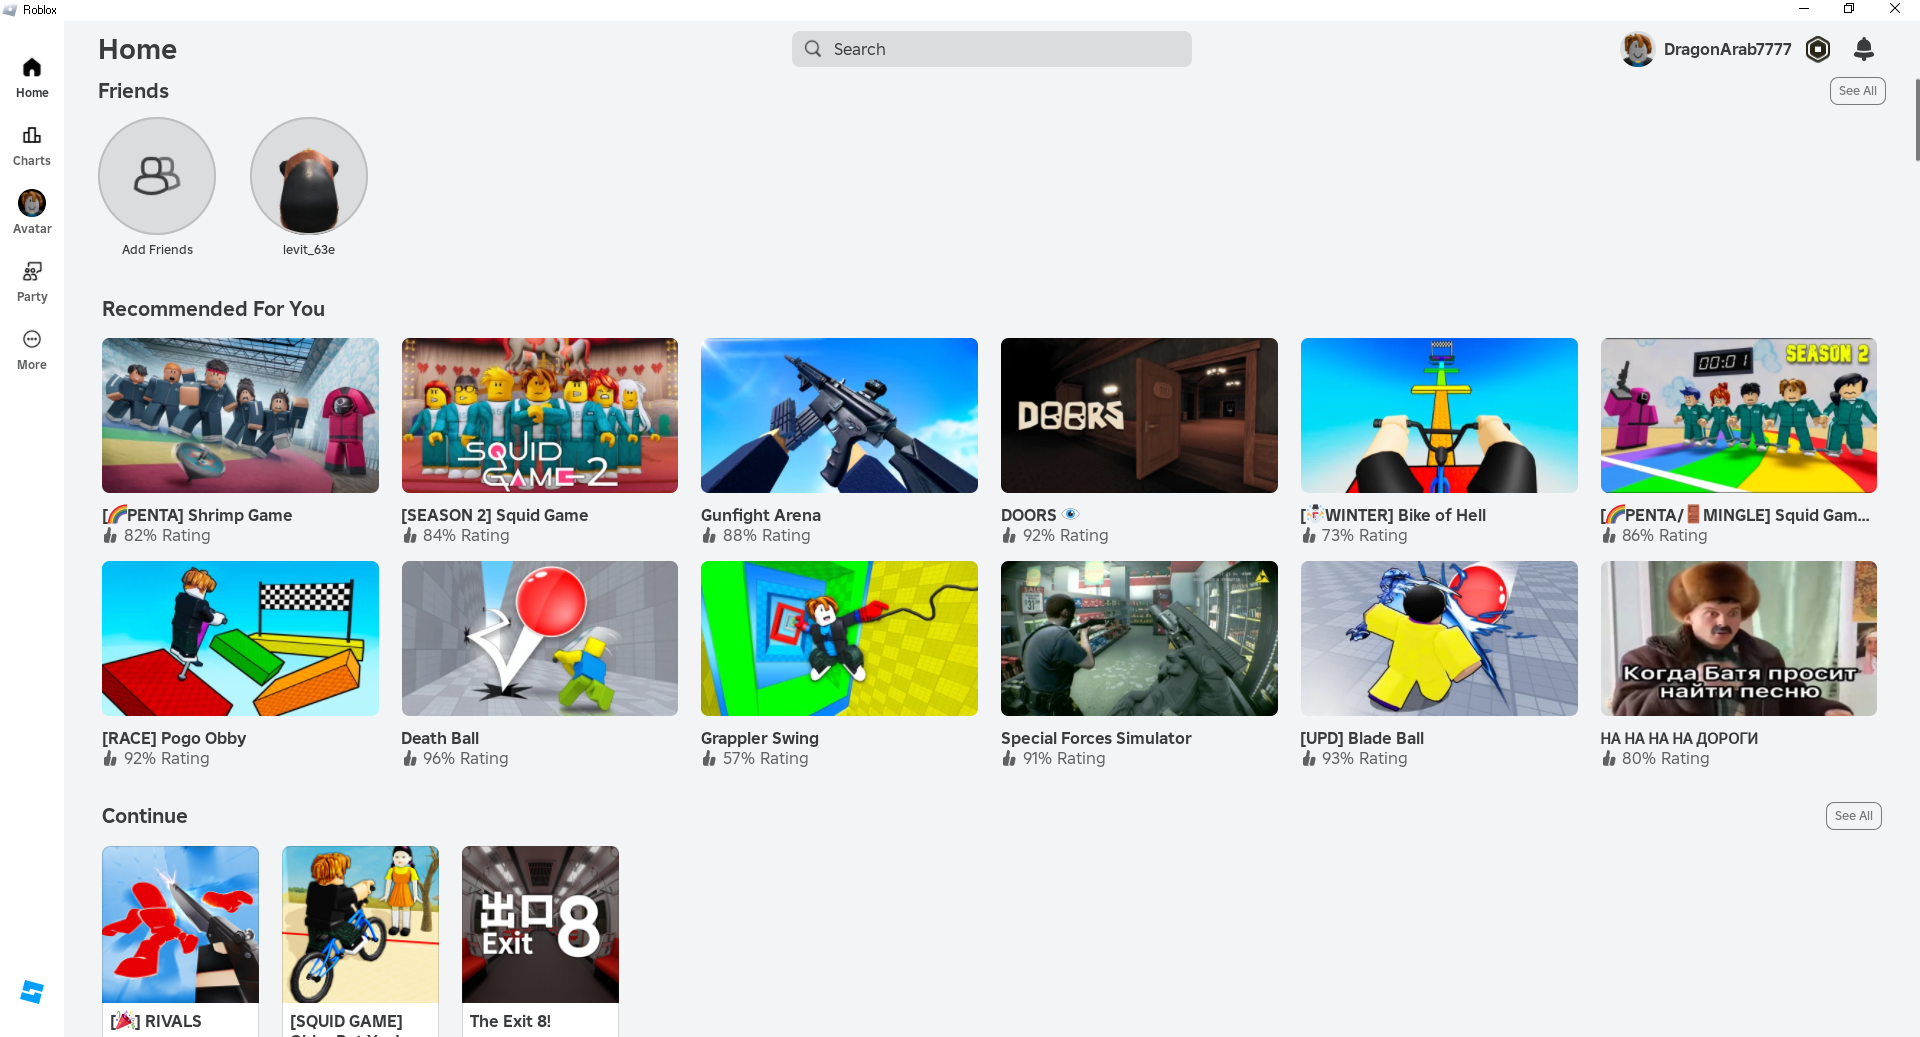
Task: Open the Death Ball thumbnail
Action: pos(540,638)
